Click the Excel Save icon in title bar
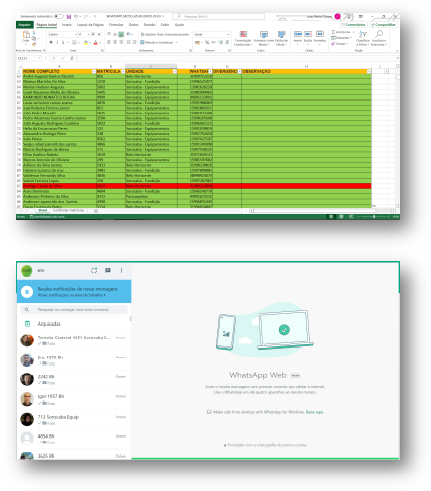431x491 pixels. [69, 16]
